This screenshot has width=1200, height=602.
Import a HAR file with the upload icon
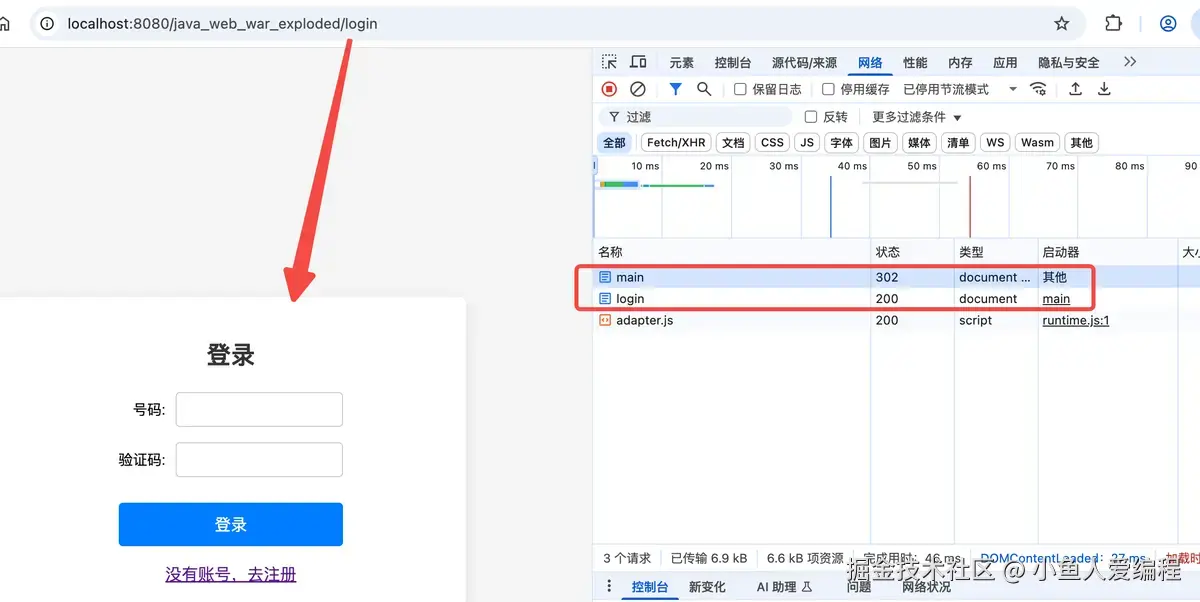coord(1075,89)
